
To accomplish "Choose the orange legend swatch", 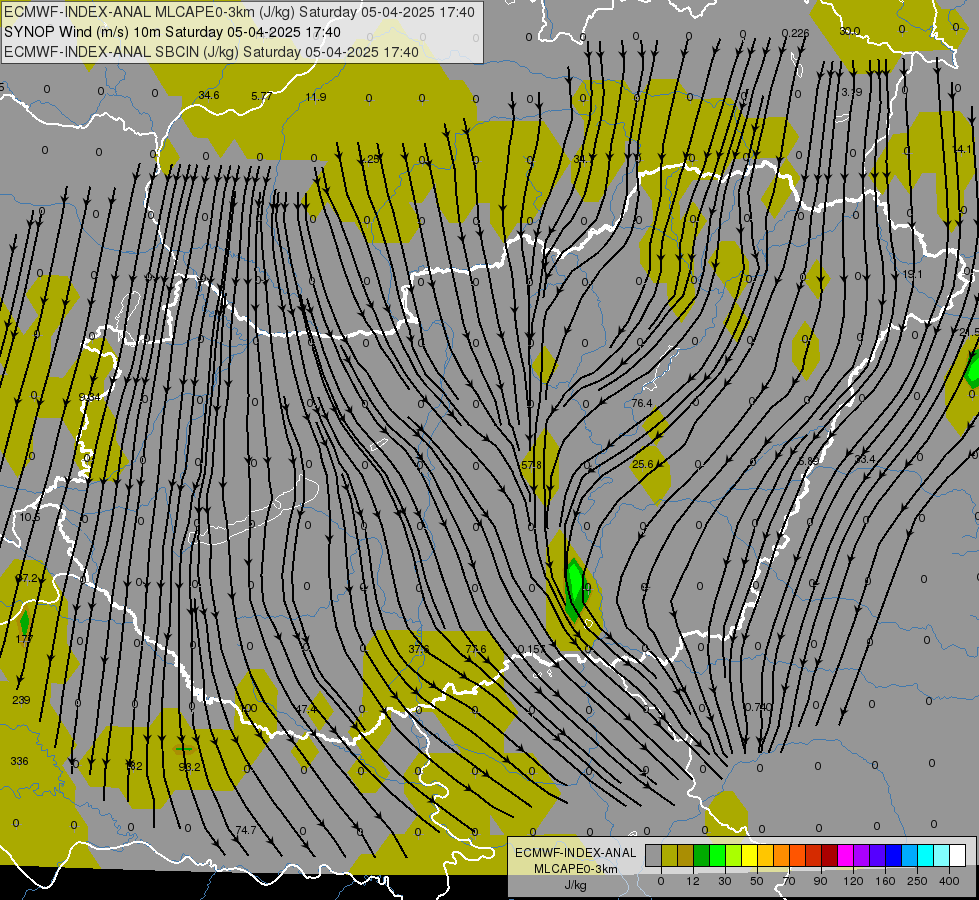I will coord(782,856).
